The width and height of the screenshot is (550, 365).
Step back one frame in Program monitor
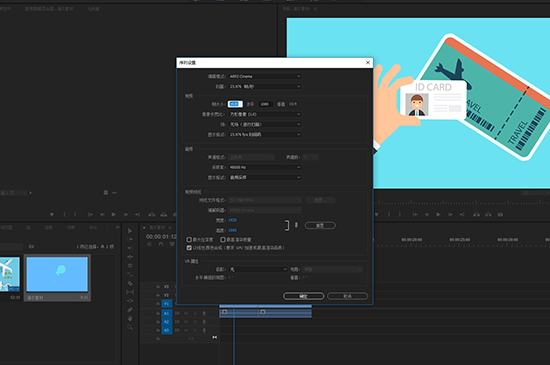click(427, 214)
